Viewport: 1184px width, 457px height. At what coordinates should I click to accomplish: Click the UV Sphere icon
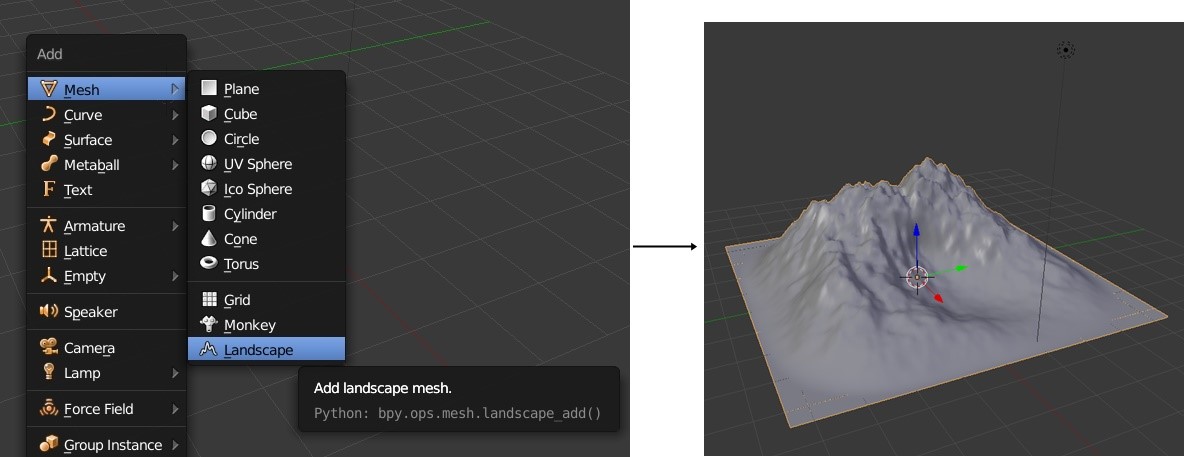pyautogui.click(x=209, y=163)
